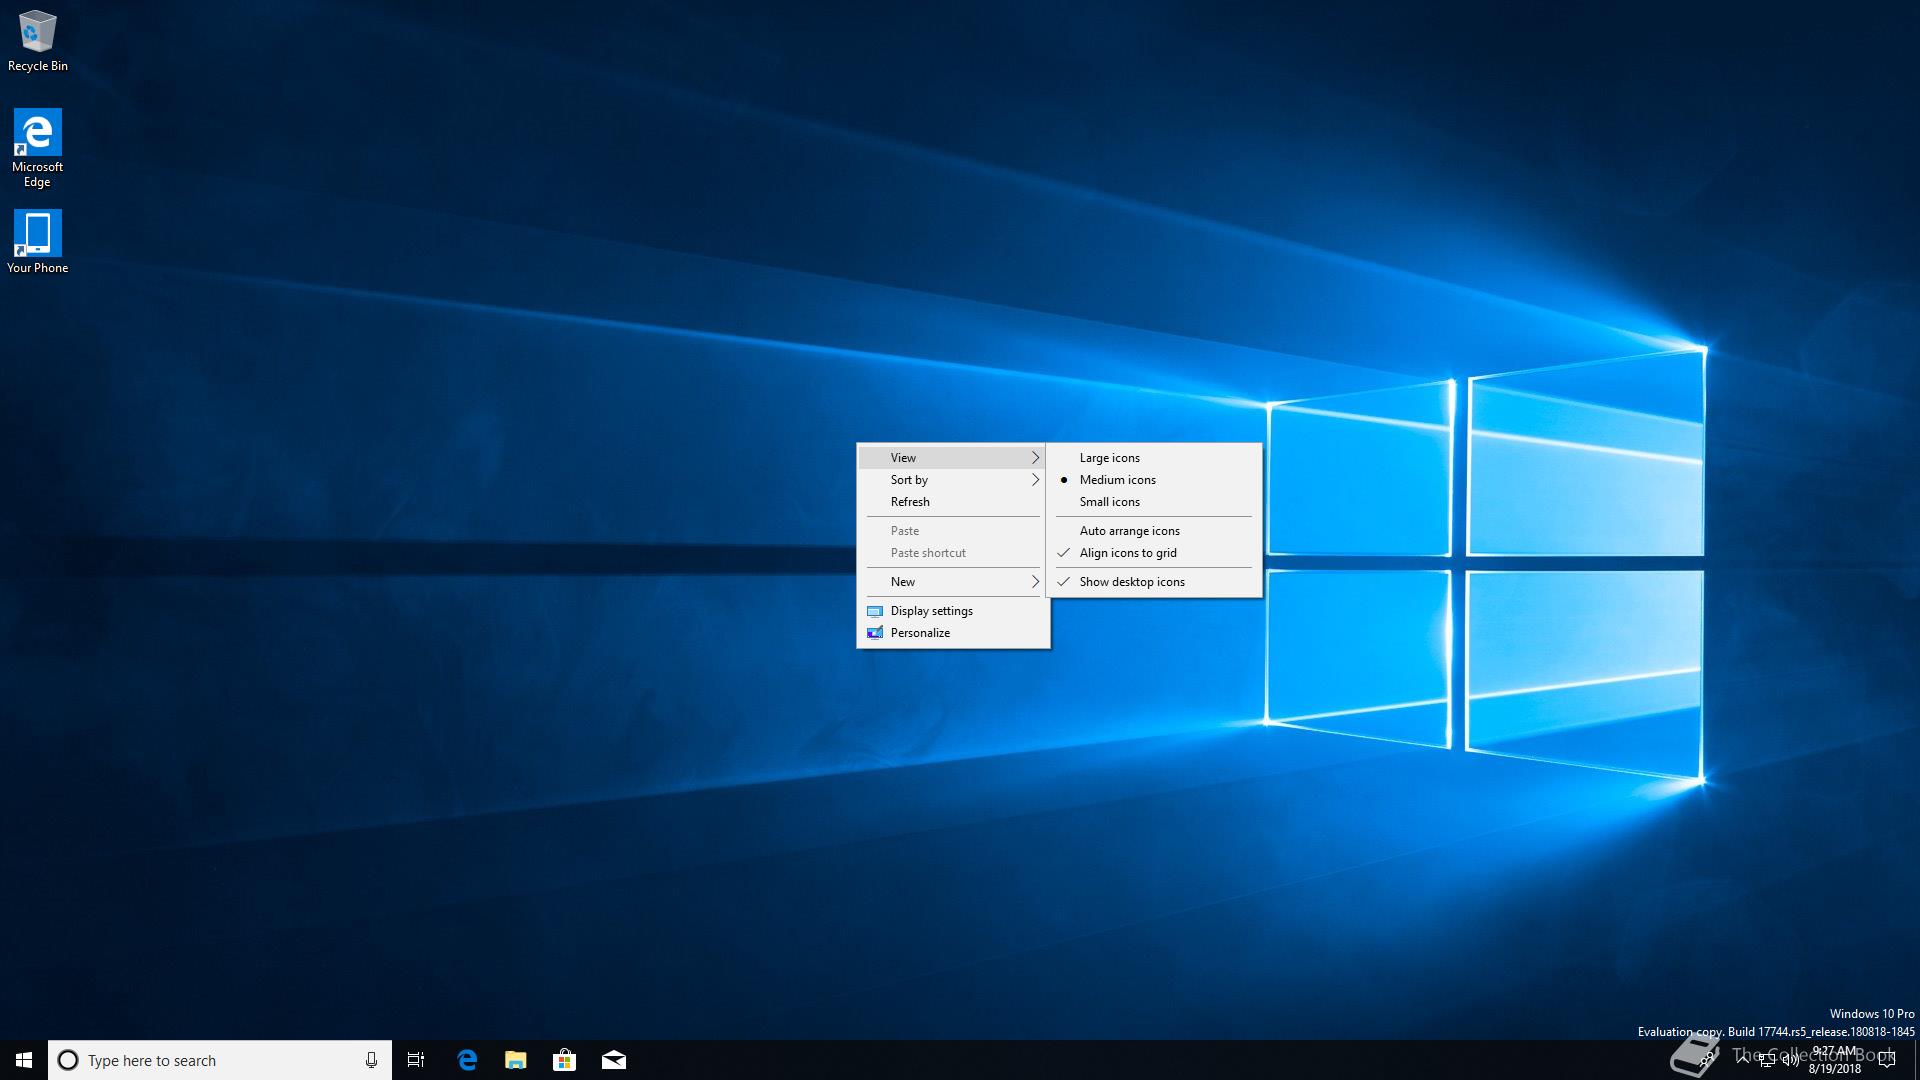Launch Edge from the taskbar
Image resolution: width=1920 pixels, height=1080 pixels.
467,1060
